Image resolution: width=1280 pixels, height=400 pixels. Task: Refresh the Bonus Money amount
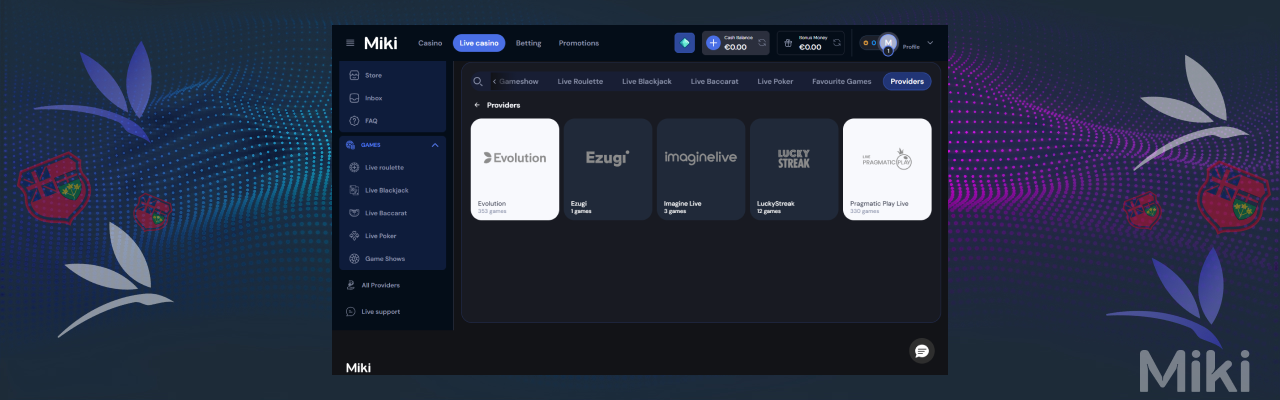pos(837,43)
